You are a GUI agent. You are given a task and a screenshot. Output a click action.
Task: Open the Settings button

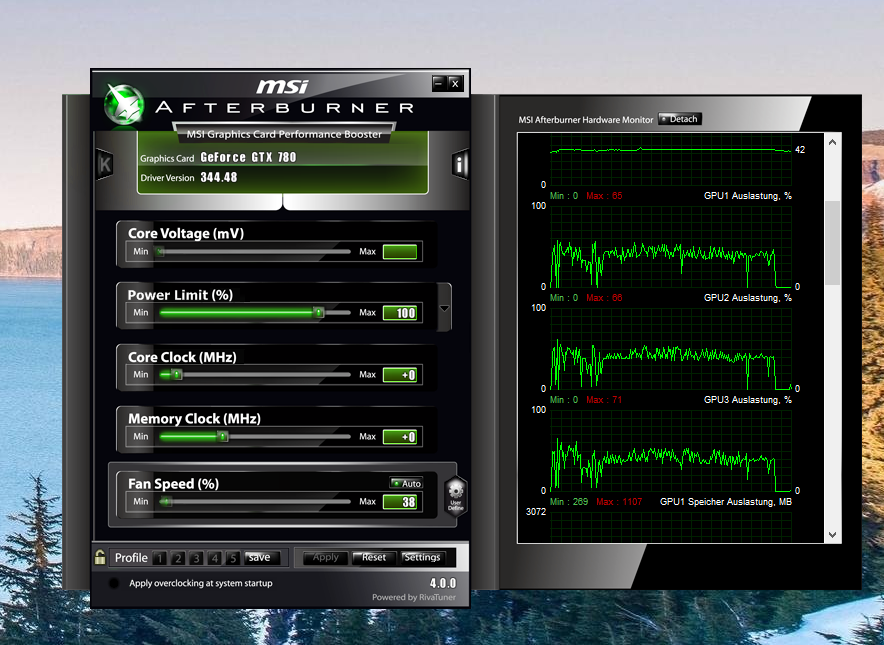click(x=422, y=558)
